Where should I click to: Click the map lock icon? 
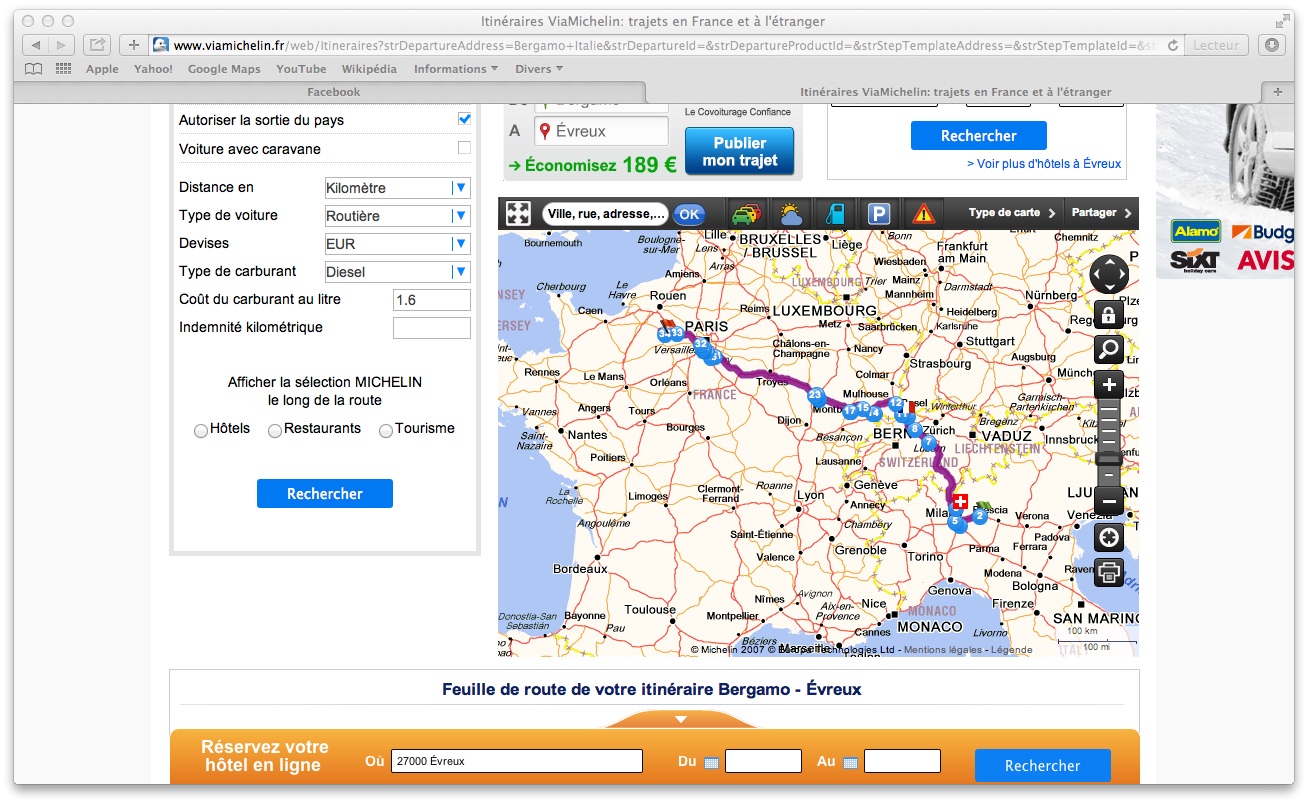coord(1108,316)
